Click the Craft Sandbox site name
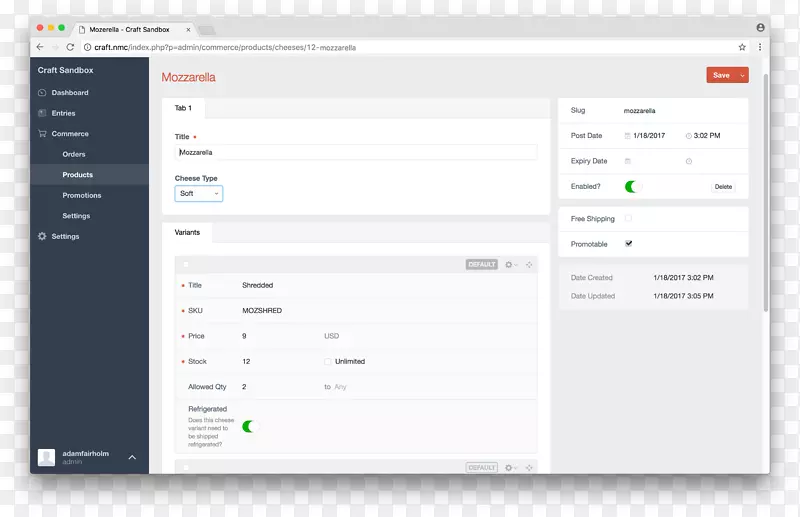 [x=65, y=70]
